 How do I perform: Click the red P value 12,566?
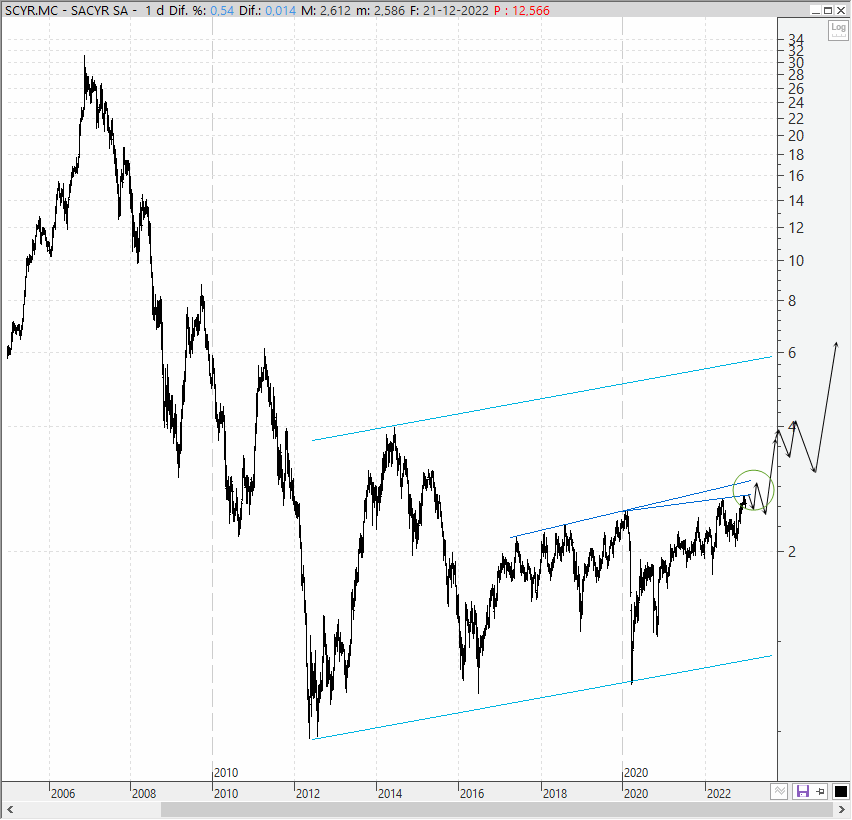click(x=530, y=10)
